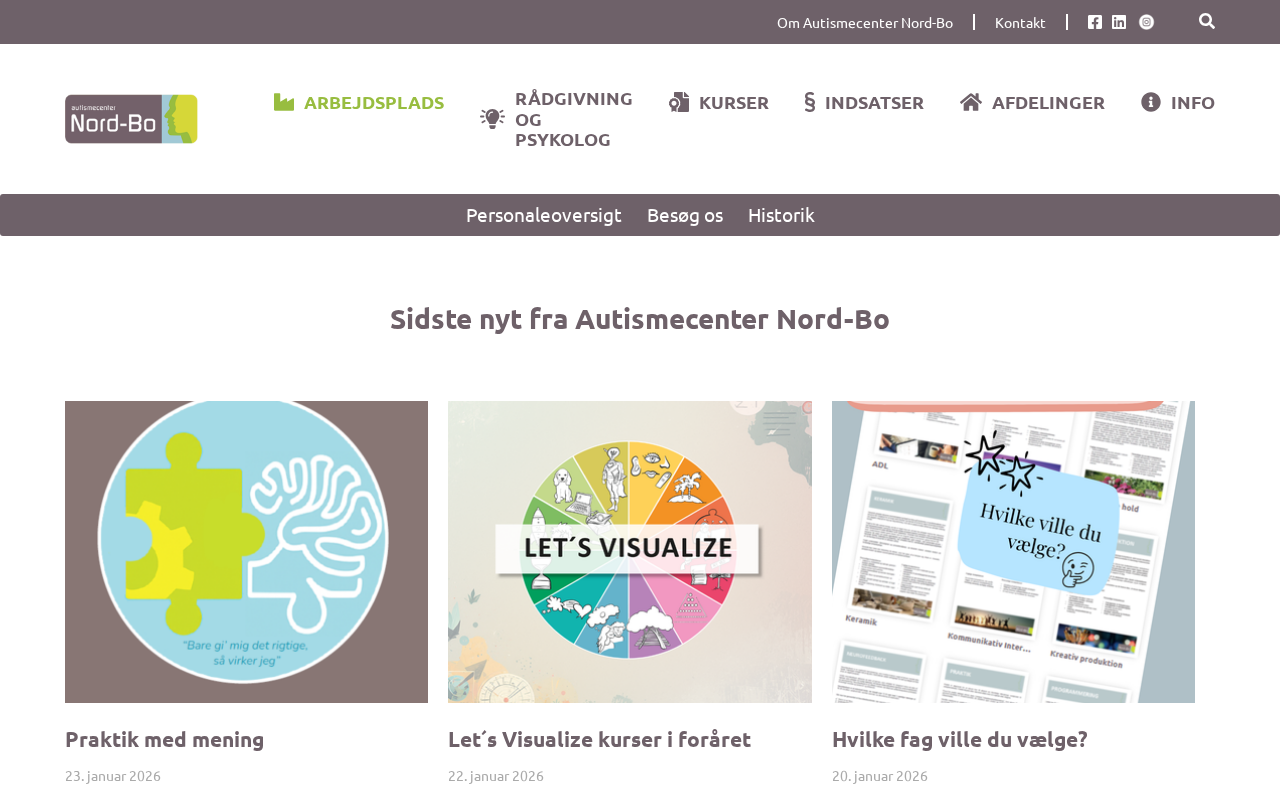Open the Arbejdsplads menu item
The width and height of the screenshot is (1280, 800).
click(x=374, y=102)
